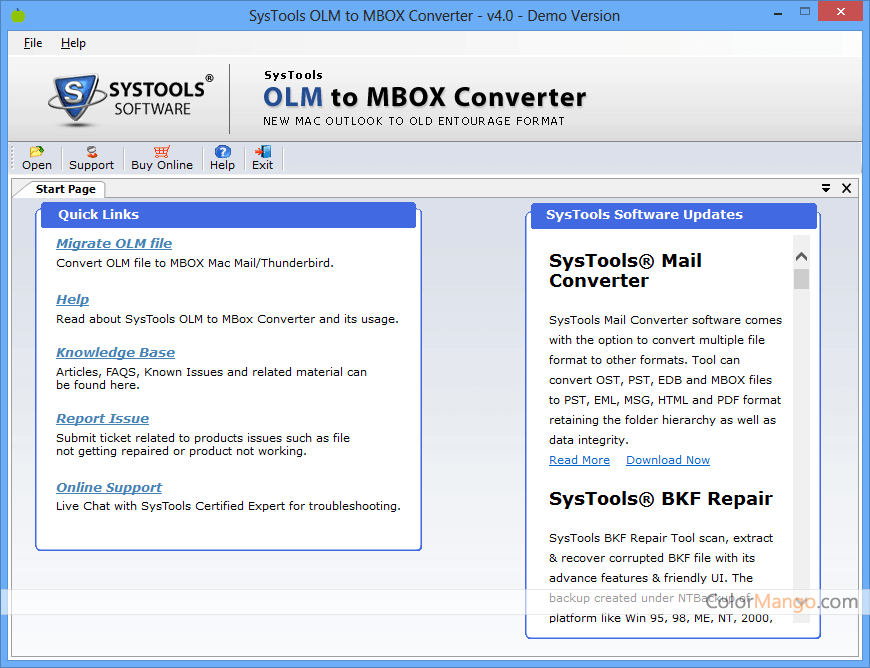Open Help from the toolbar icon

click(x=222, y=158)
